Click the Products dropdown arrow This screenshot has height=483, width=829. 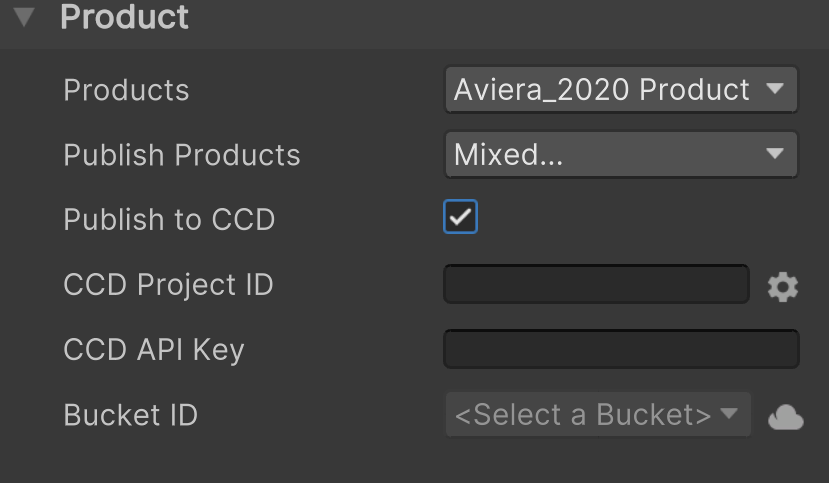774,89
